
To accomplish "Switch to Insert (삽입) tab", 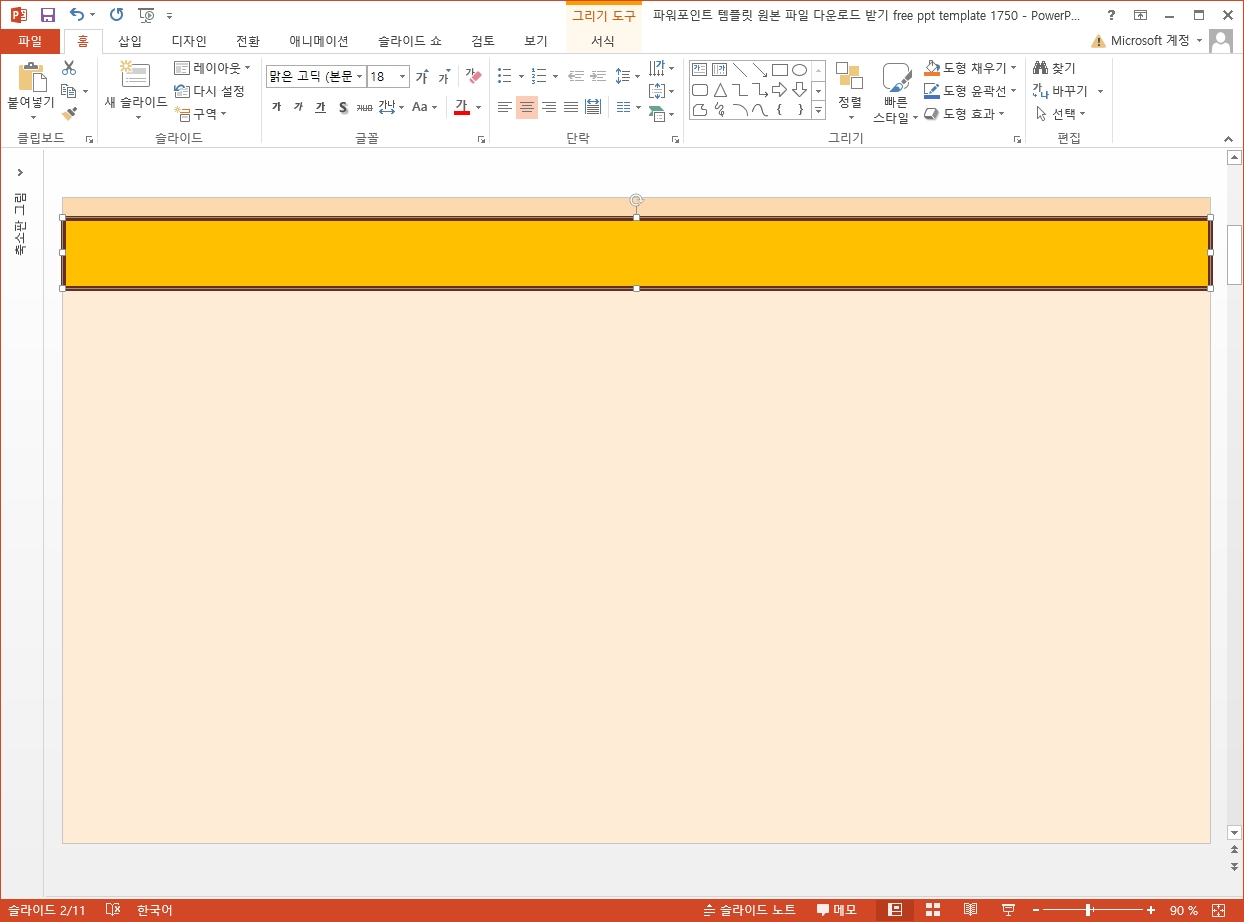I will (130, 41).
